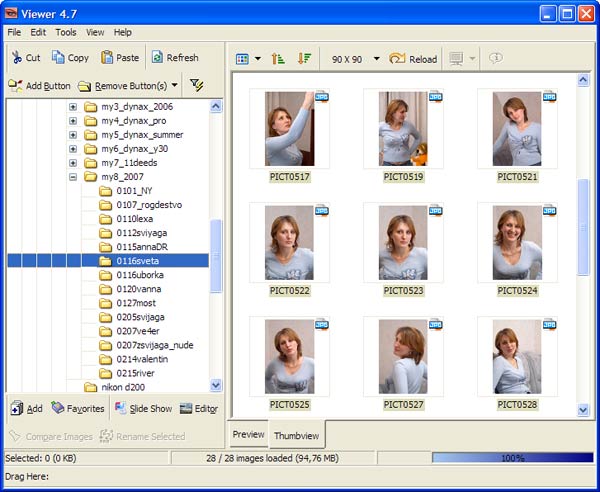Refresh the folder tree view
The image size is (600, 492).
(x=174, y=58)
